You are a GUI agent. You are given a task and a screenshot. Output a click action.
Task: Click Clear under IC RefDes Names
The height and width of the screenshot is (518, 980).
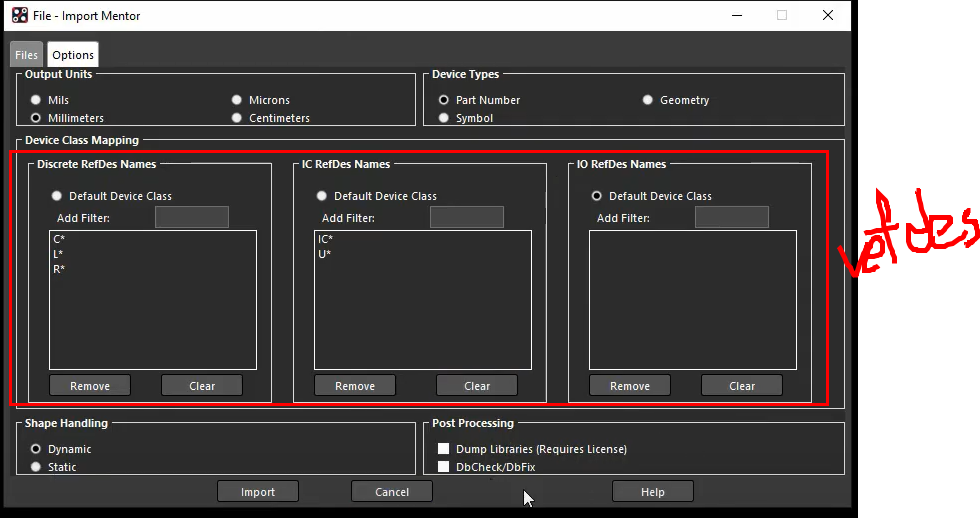(x=477, y=386)
